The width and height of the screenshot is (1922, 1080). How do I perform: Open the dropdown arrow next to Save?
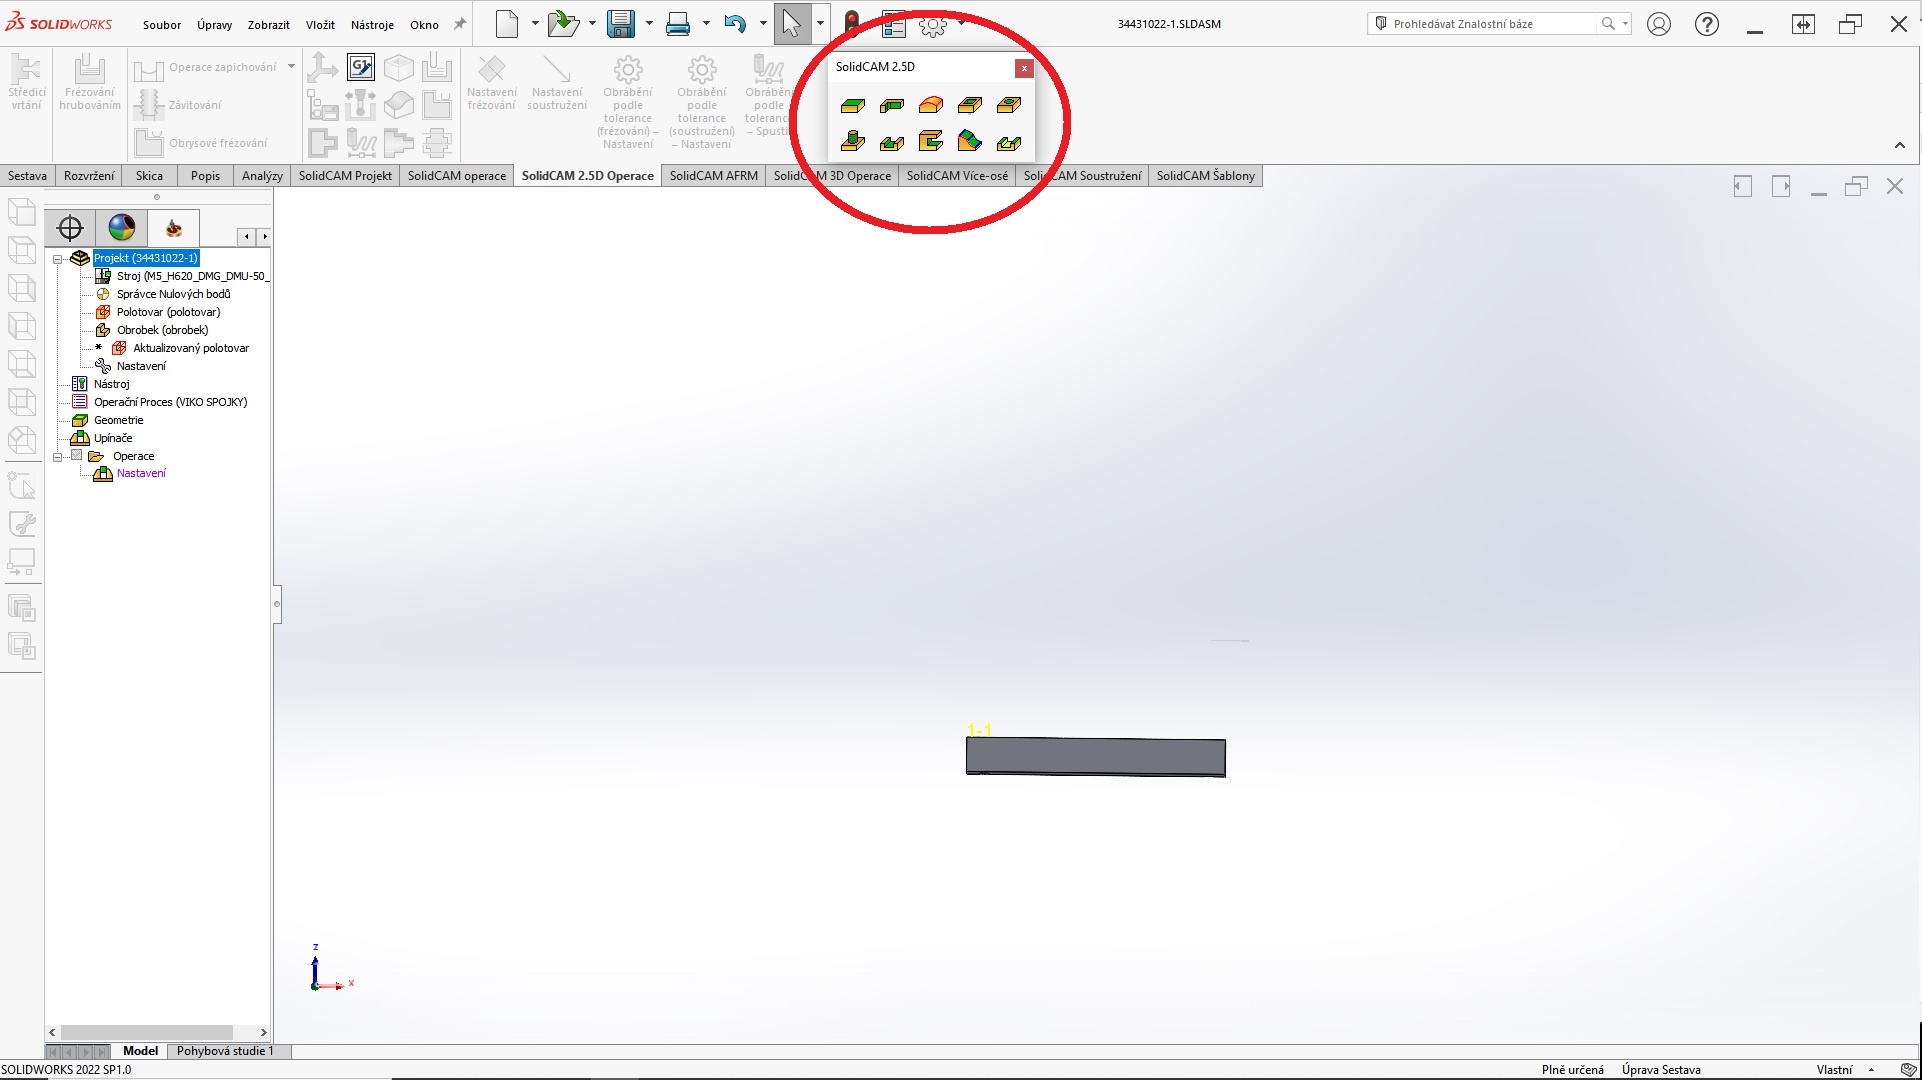[x=649, y=24]
